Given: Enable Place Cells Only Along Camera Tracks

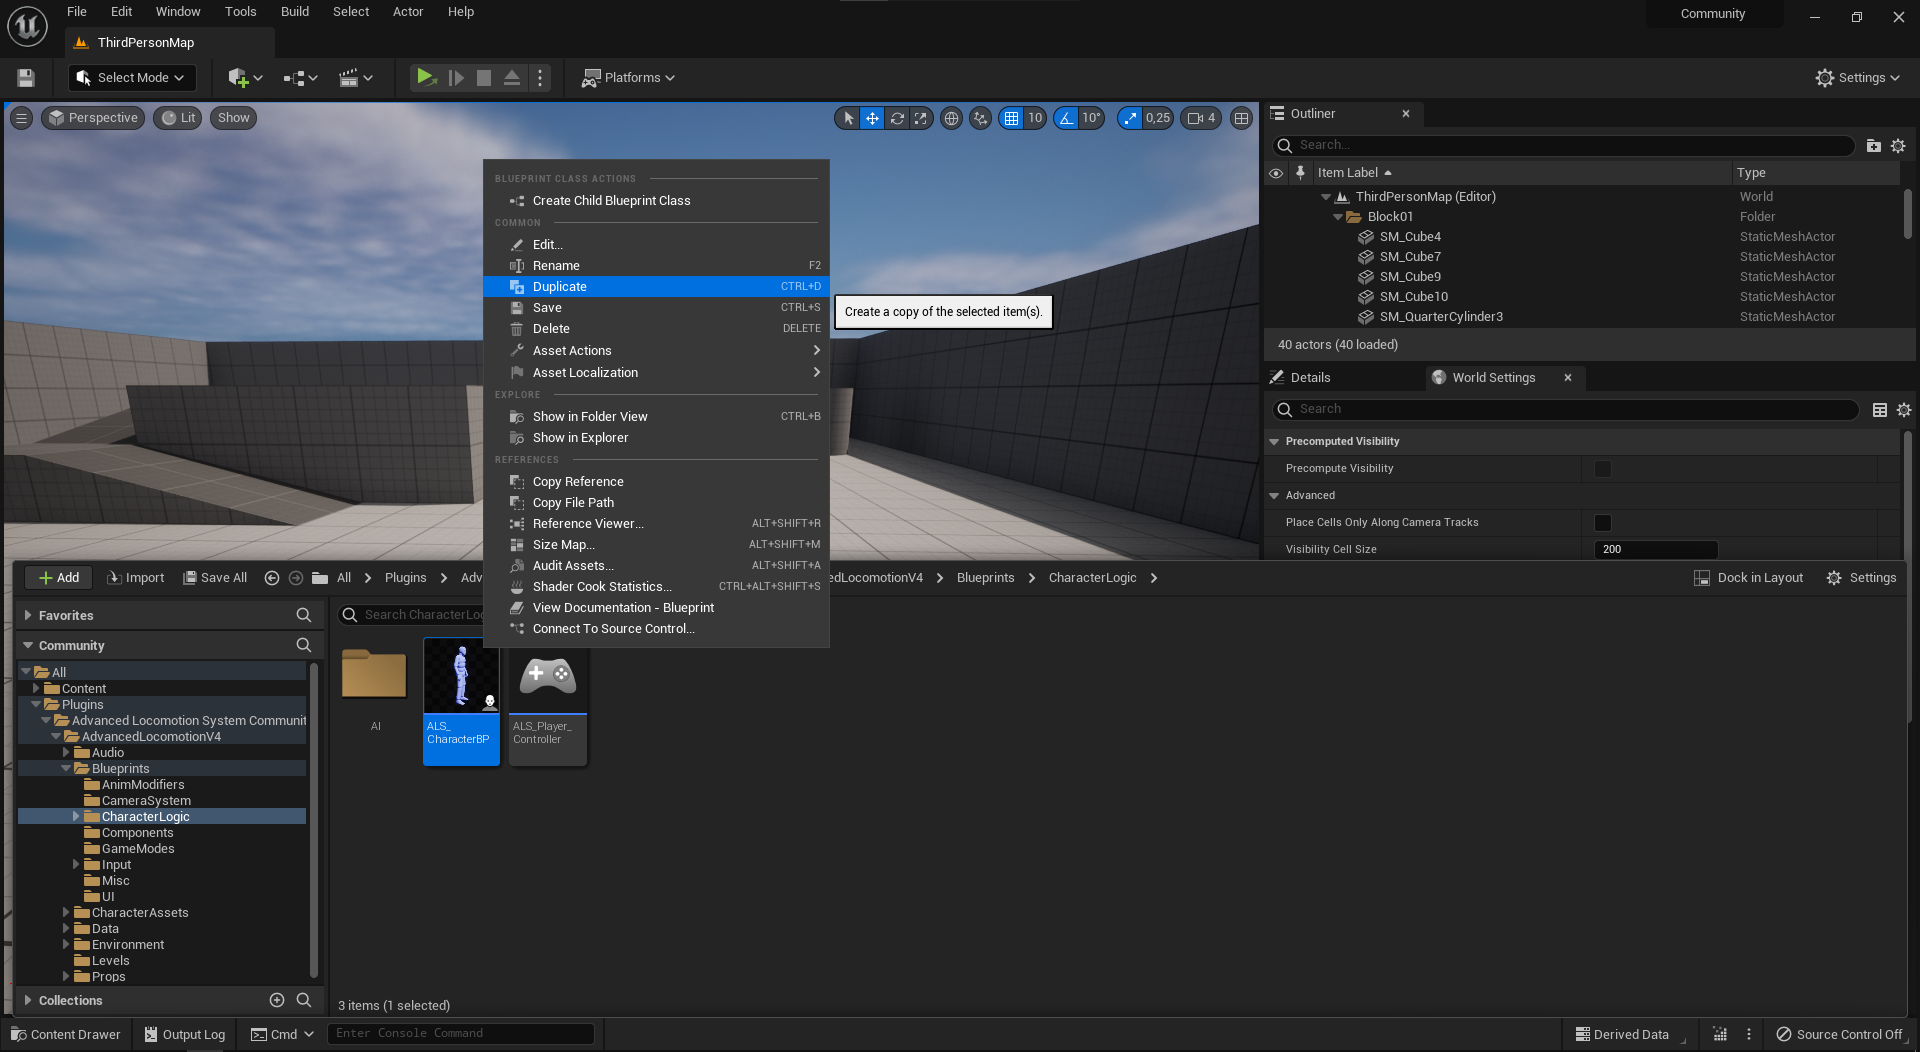Looking at the screenshot, I should pyautogui.click(x=1603, y=523).
